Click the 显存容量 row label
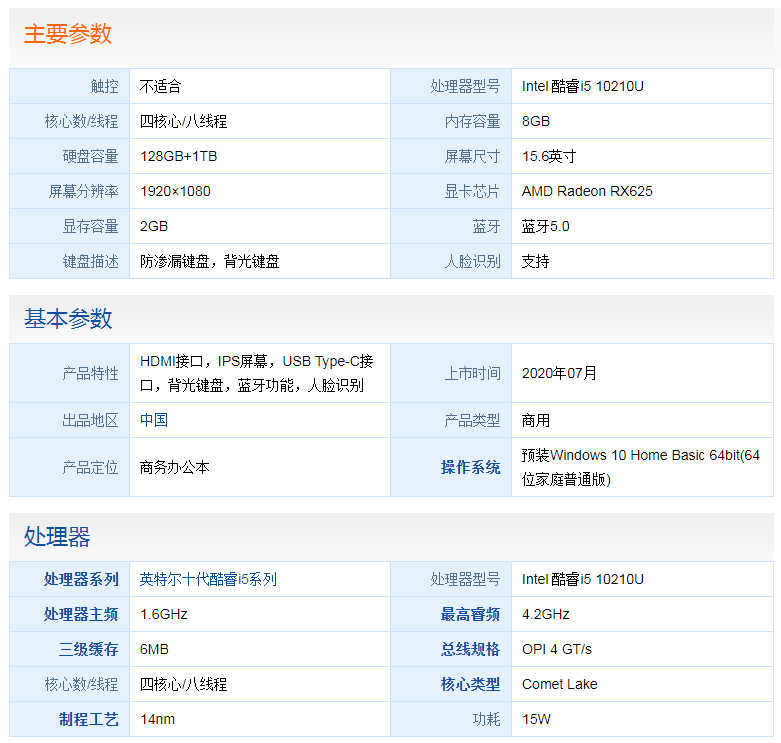781x743 pixels. [x=90, y=226]
